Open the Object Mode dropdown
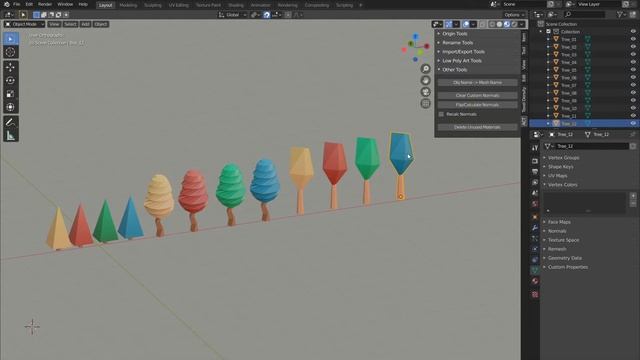The width and height of the screenshot is (640, 360). point(24,24)
